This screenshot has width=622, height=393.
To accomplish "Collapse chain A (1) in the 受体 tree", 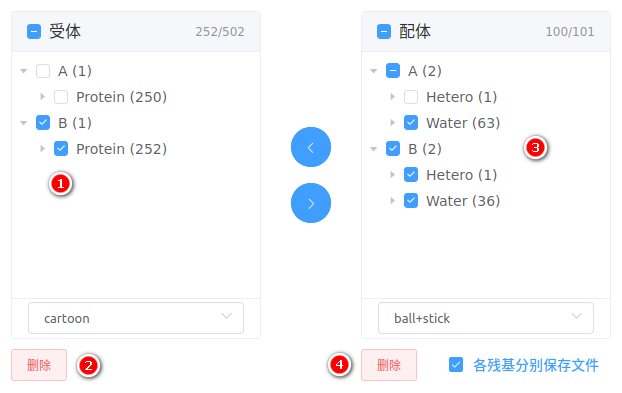I will tap(24, 71).
